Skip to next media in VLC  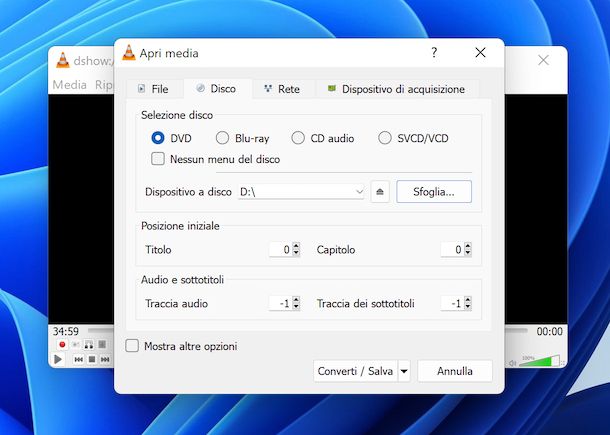(105, 359)
